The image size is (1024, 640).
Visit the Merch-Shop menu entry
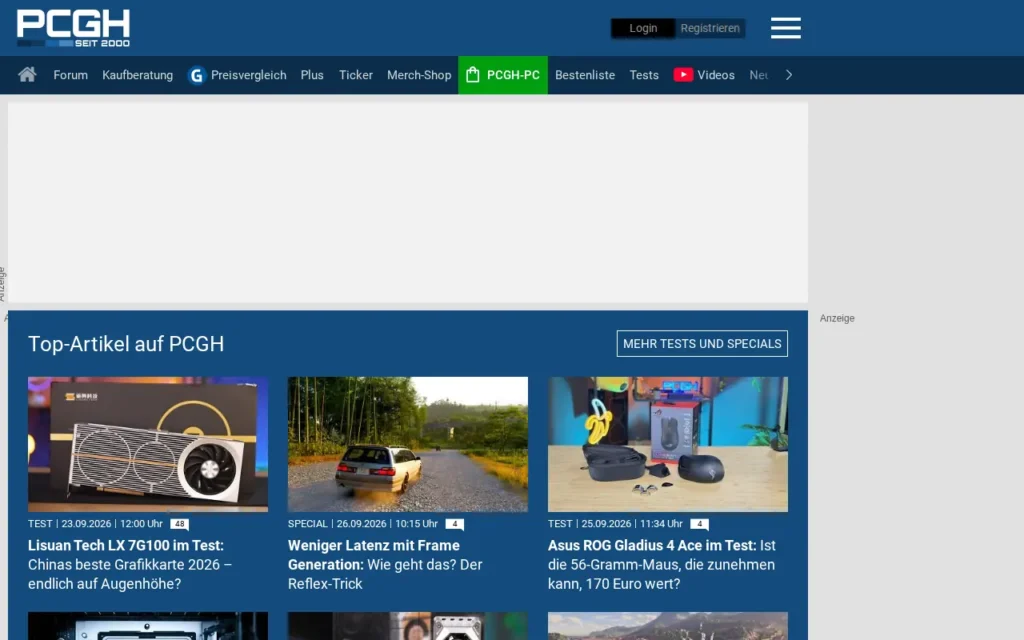(x=419, y=75)
